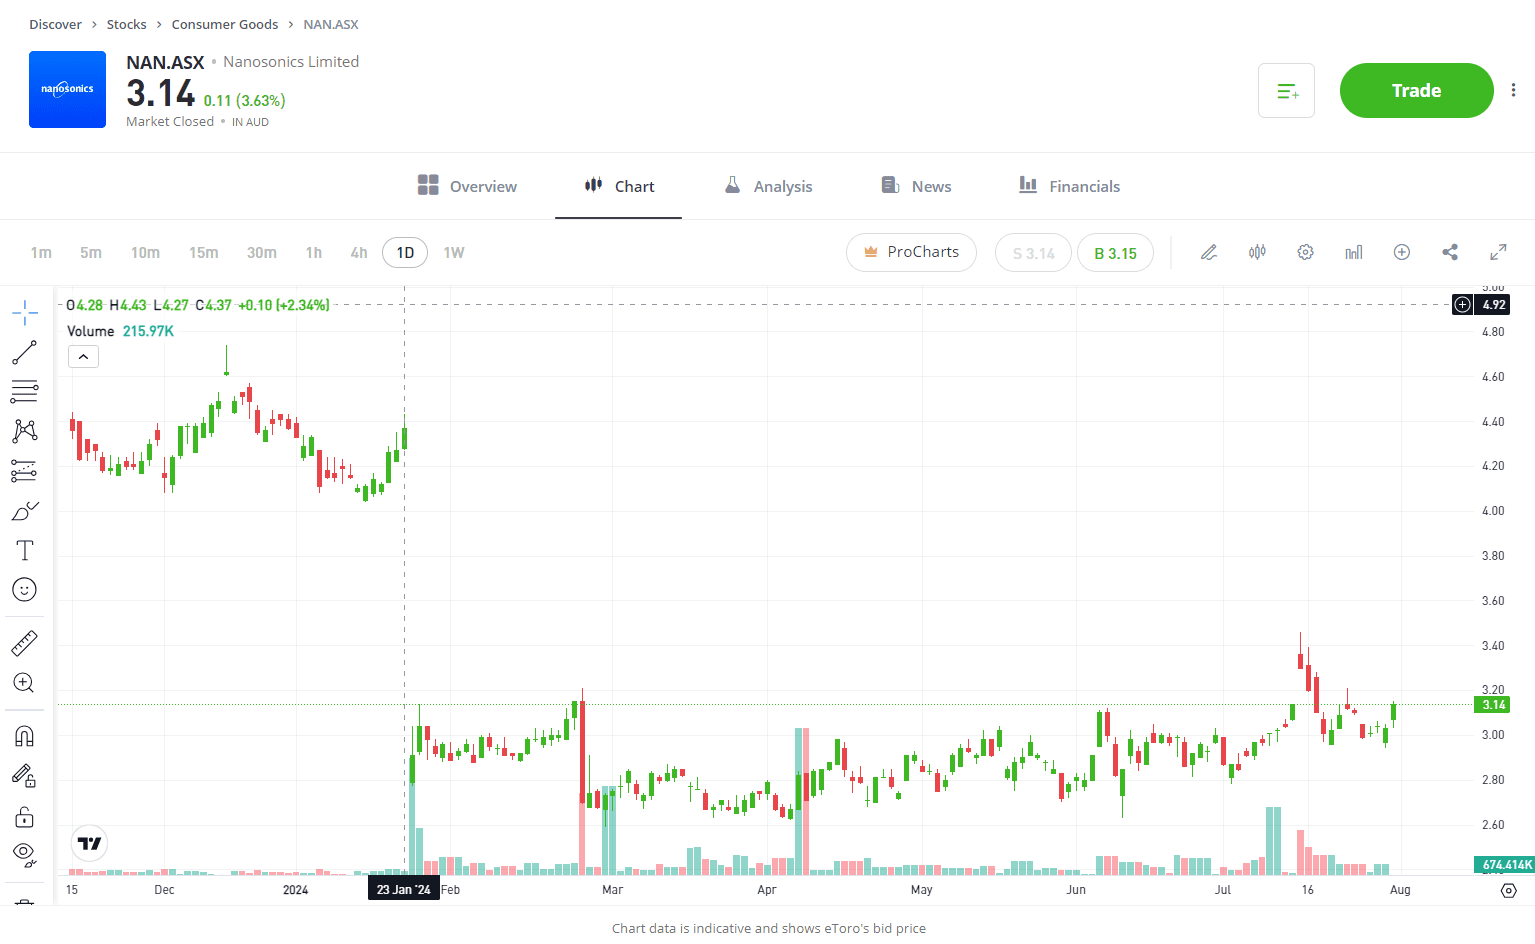The height and width of the screenshot is (944, 1535).
Task: Click the pencil draw icon in chart toolbar
Action: click(x=1209, y=252)
